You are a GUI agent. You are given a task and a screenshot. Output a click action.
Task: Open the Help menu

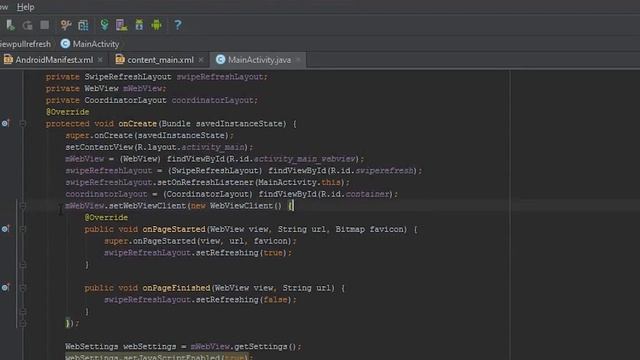pyautogui.click(x=25, y=7)
